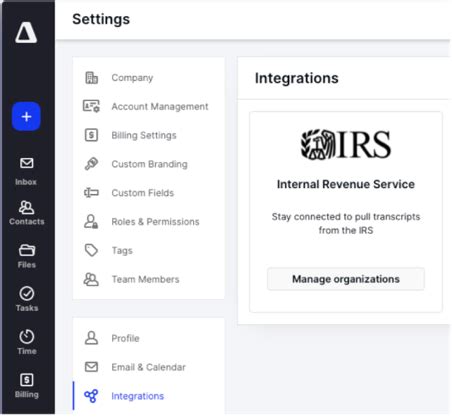This screenshot has width=452, height=417.
Task: Click the Integrations nodes icon
Action: pos(91,396)
